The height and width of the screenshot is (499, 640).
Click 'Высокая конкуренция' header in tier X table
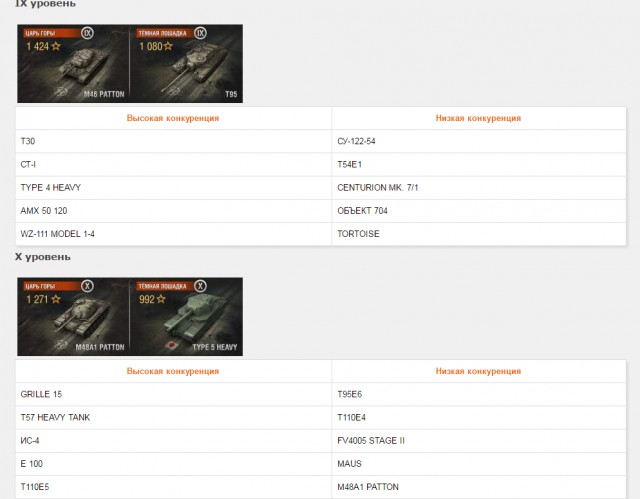(x=173, y=371)
